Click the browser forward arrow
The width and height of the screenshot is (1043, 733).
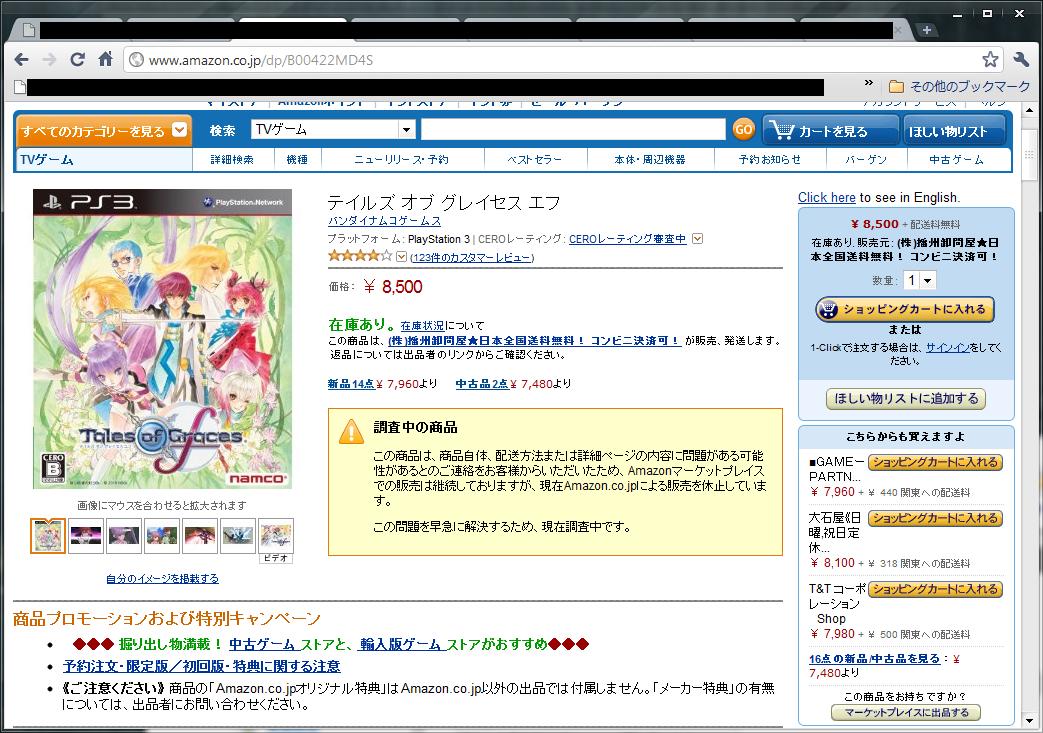(x=49, y=60)
